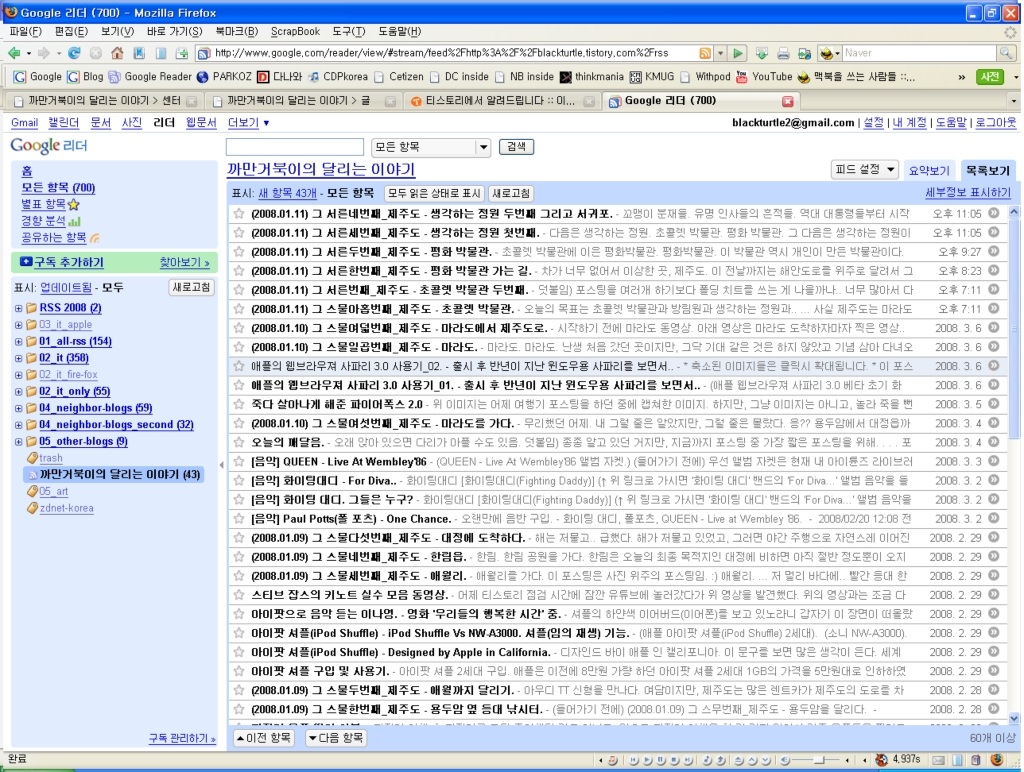The width and height of the screenshot is (1024, 772).
Task: Open the 북마크(B) menu
Action: click(236, 31)
